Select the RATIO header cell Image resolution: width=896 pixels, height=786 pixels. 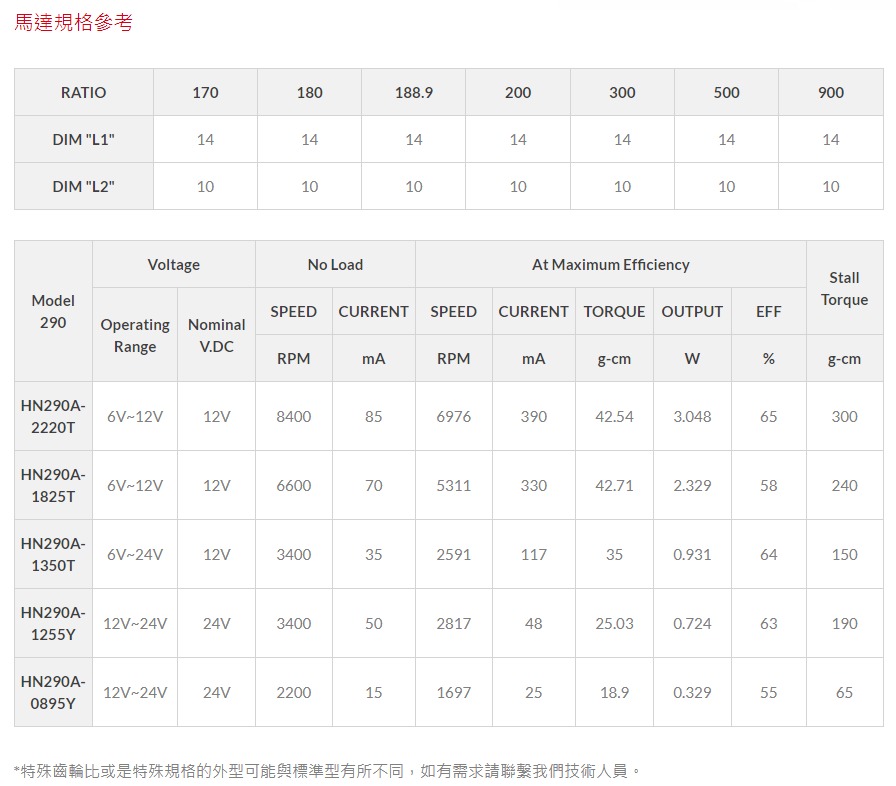click(x=83, y=92)
